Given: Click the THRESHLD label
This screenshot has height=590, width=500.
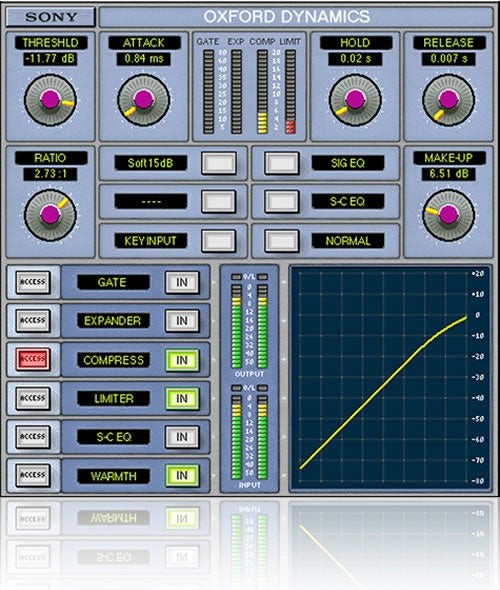Looking at the screenshot, I should 50,43.
